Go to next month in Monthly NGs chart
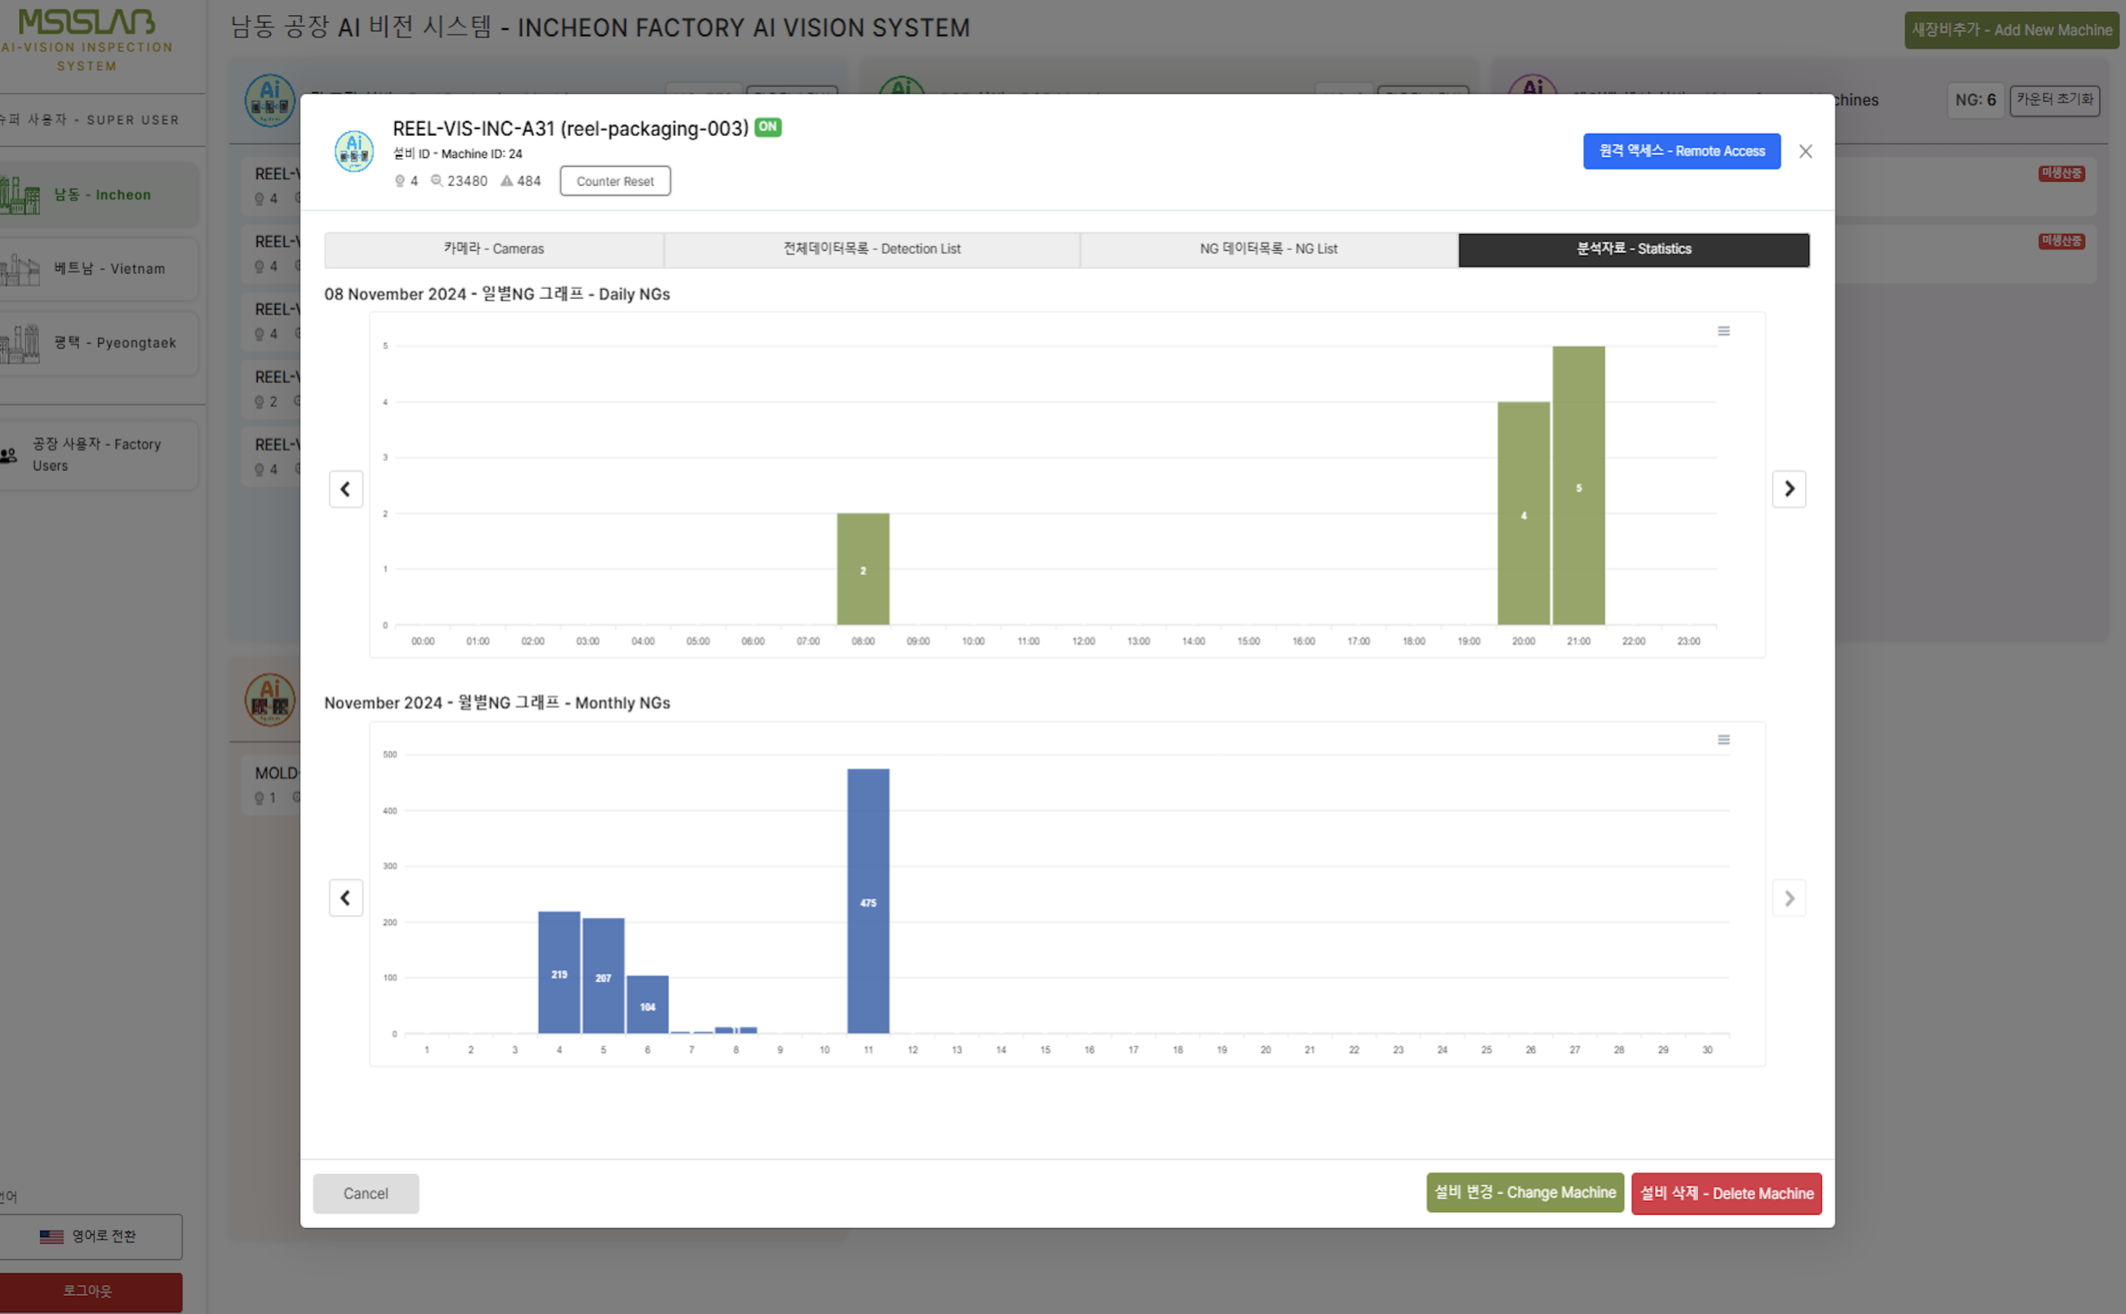This screenshot has height=1314, width=2126. pos(1789,898)
